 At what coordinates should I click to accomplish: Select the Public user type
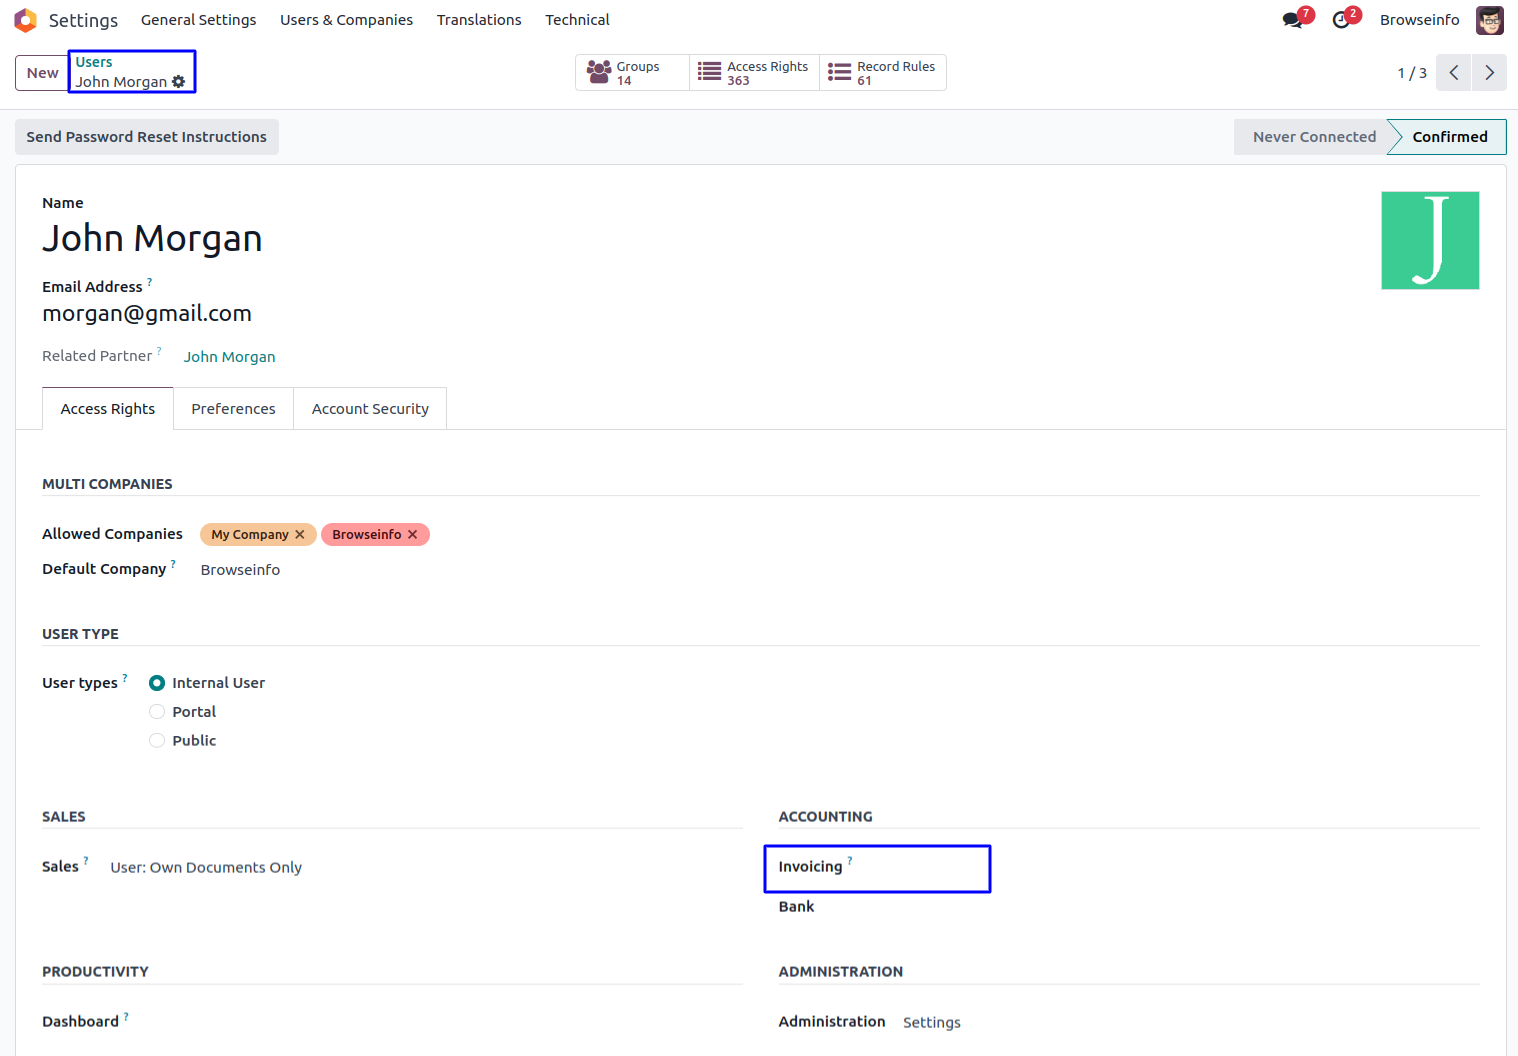point(157,741)
